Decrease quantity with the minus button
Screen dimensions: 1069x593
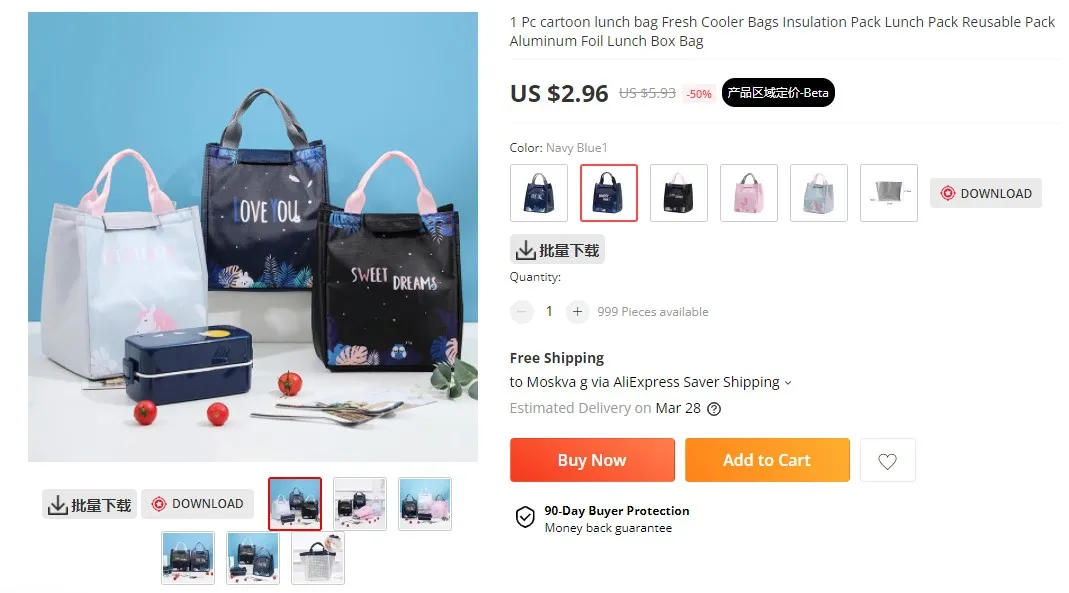[x=522, y=311]
